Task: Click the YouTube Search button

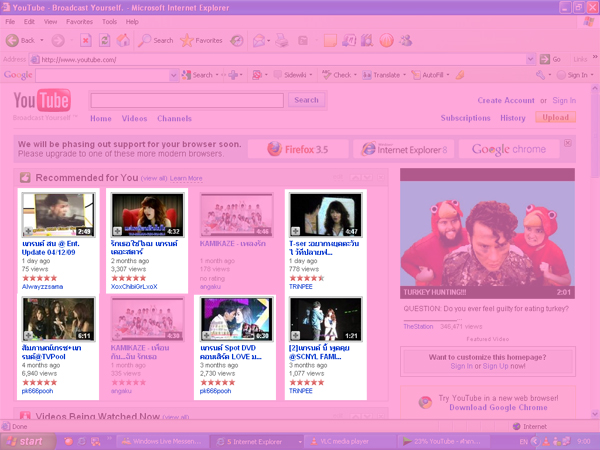Action: click(307, 100)
